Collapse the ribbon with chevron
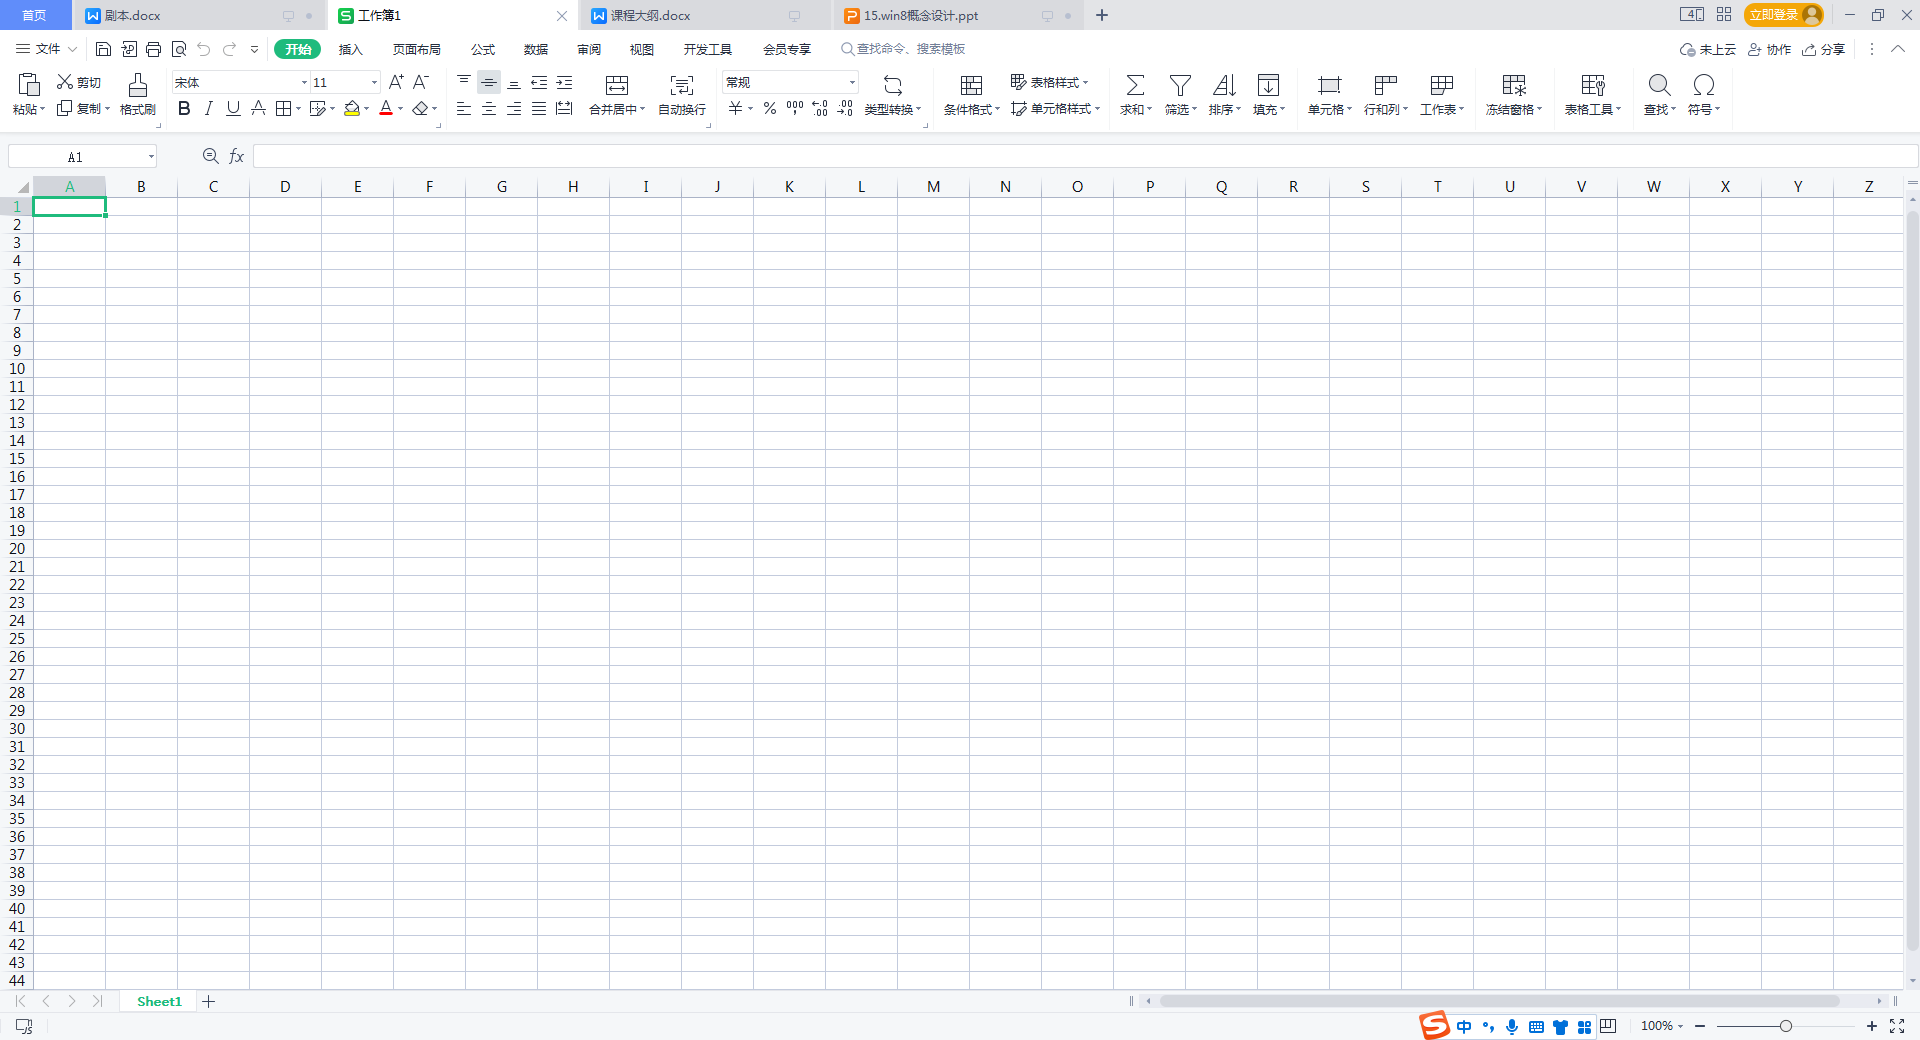This screenshot has width=1920, height=1040. pyautogui.click(x=1897, y=49)
